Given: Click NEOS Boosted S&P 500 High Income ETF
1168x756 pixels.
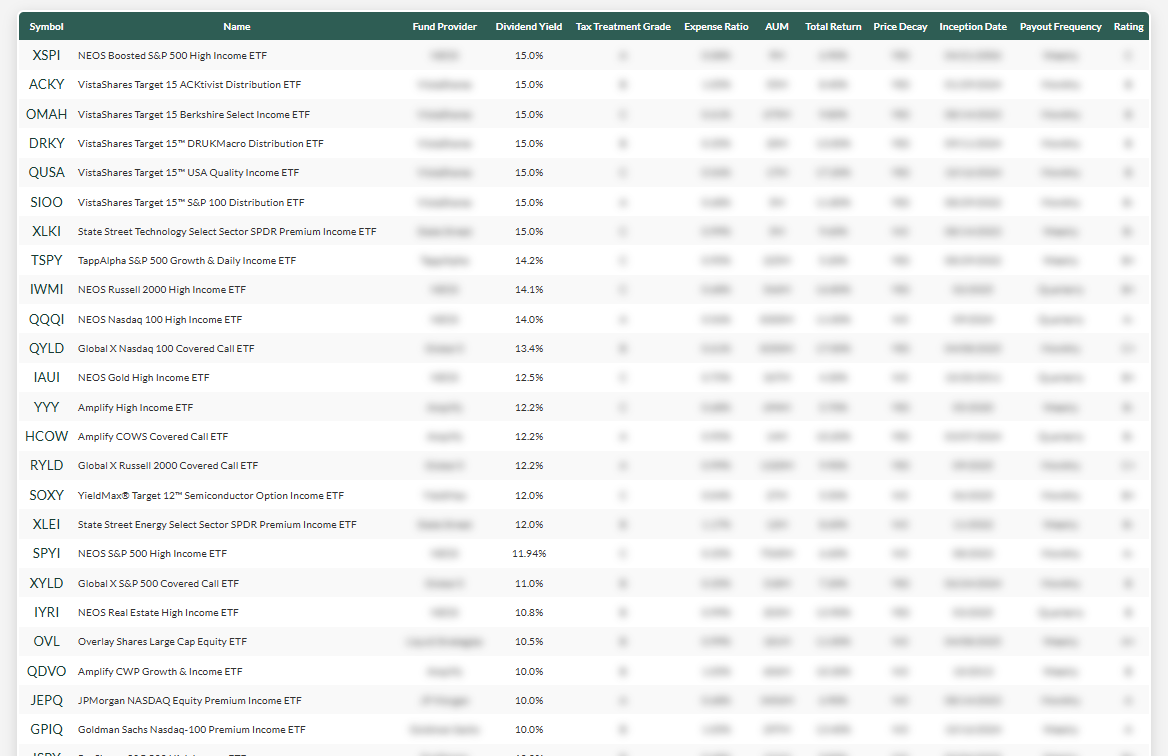Looking at the screenshot, I should (172, 56).
